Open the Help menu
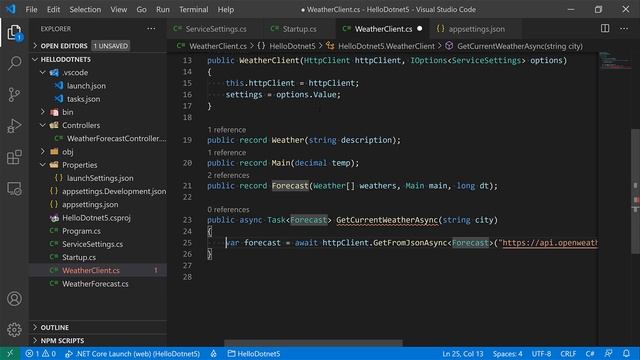The image size is (640, 360). (x=225, y=9)
